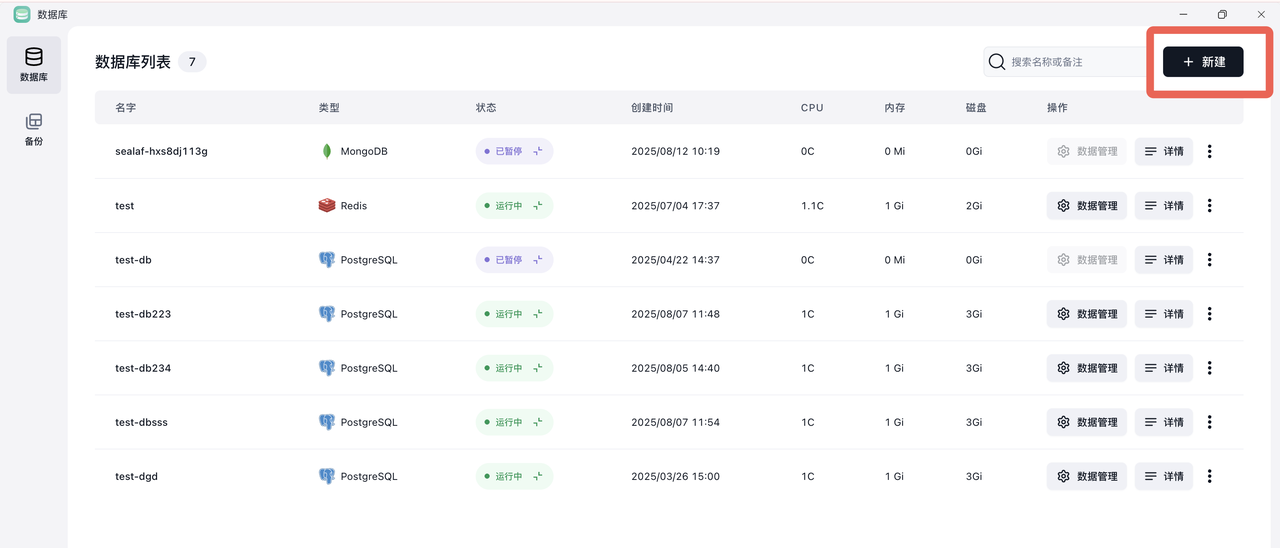Viewport: 1280px width, 548px height.
Task: Click 已暂停 status badge of sealaf-hxs8dj113g
Action: (x=514, y=151)
